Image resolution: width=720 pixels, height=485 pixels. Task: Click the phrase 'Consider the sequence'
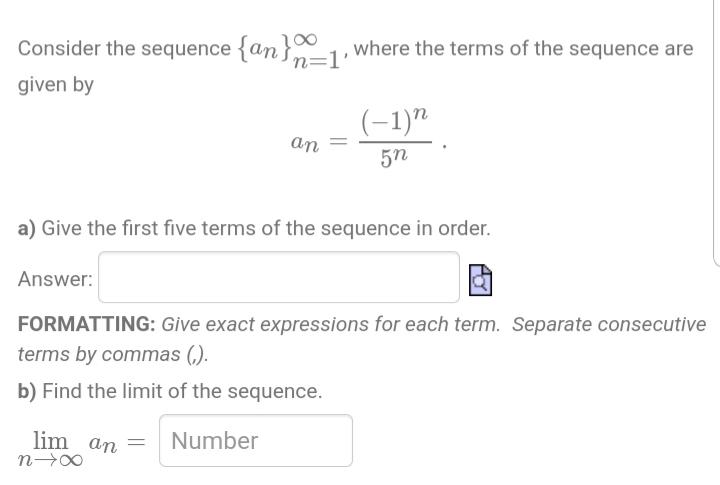point(124,49)
